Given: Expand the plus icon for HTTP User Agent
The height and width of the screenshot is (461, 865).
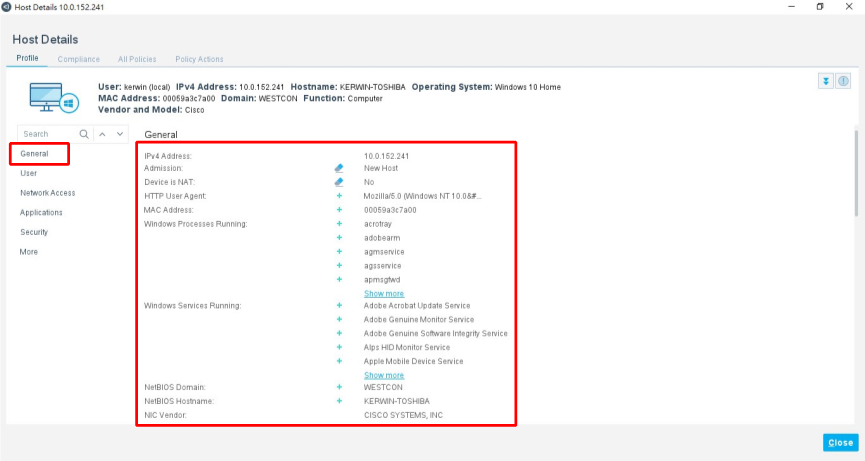Looking at the screenshot, I should tap(339, 196).
